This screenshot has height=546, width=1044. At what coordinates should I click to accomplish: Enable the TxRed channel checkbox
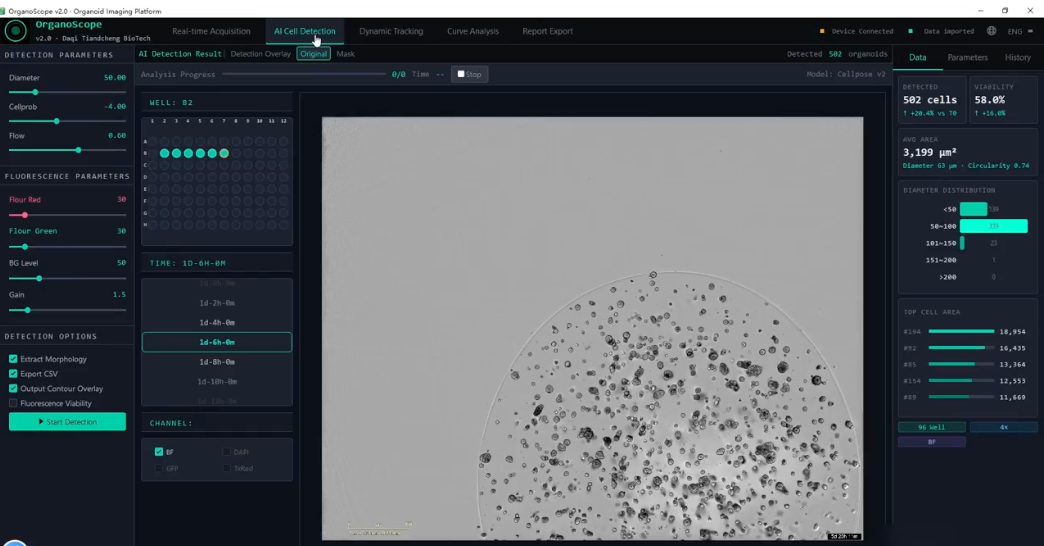tap(226, 468)
